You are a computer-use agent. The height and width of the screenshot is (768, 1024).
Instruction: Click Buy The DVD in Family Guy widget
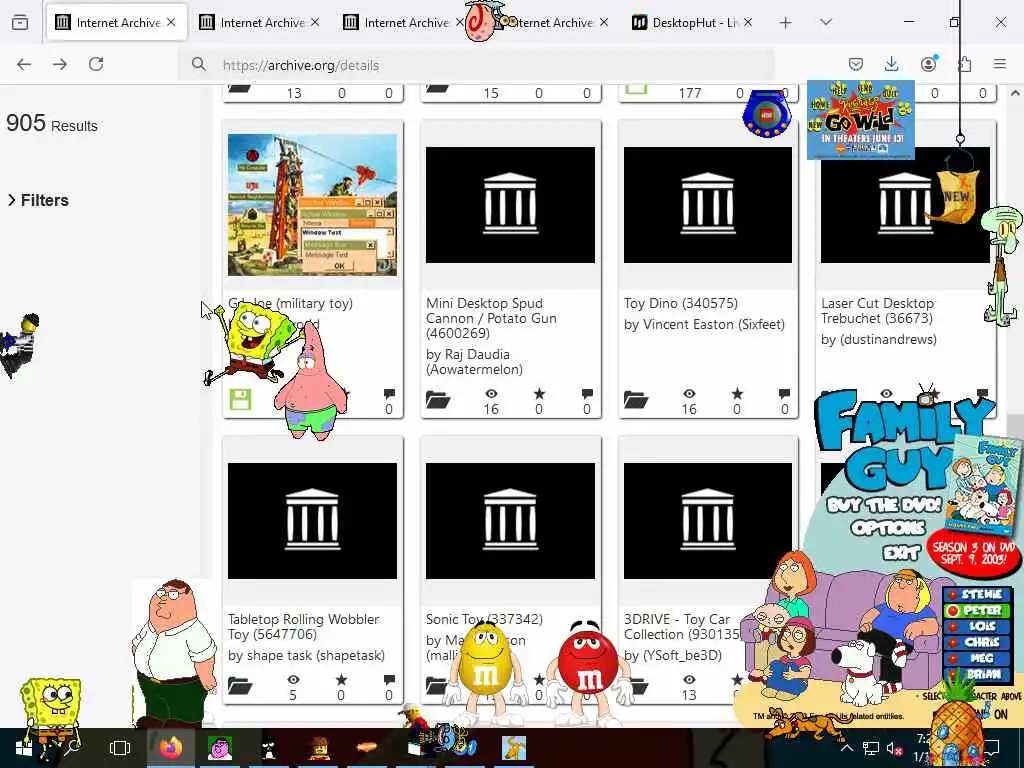(x=884, y=505)
